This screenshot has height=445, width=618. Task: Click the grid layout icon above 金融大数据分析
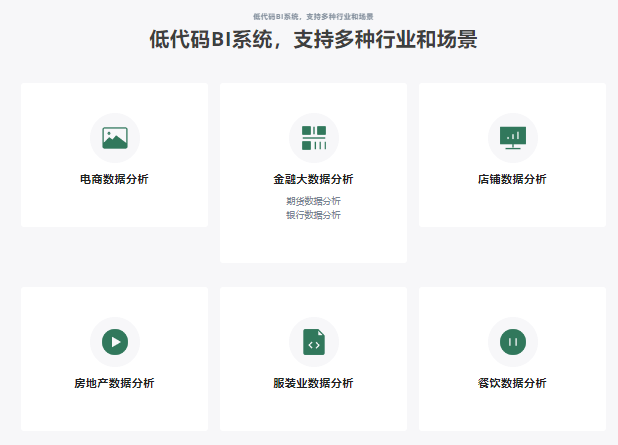(314, 138)
